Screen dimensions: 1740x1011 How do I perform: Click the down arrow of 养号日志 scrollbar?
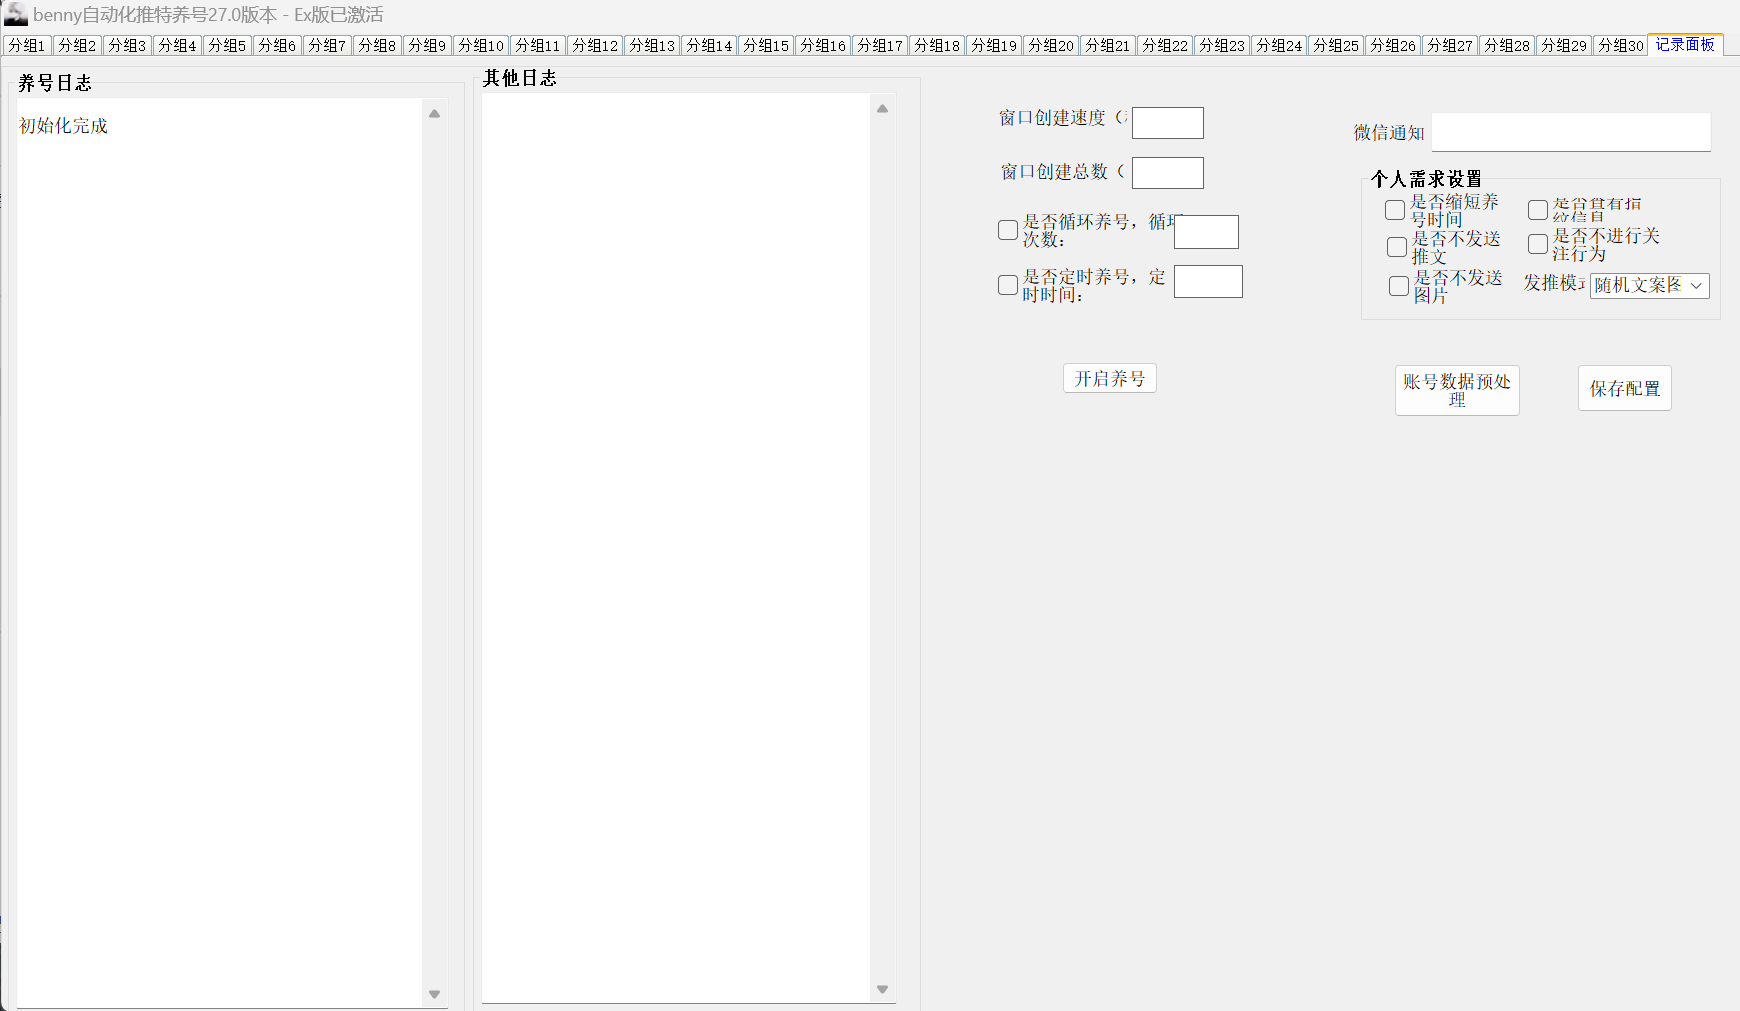pyautogui.click(x=434, y=994)
